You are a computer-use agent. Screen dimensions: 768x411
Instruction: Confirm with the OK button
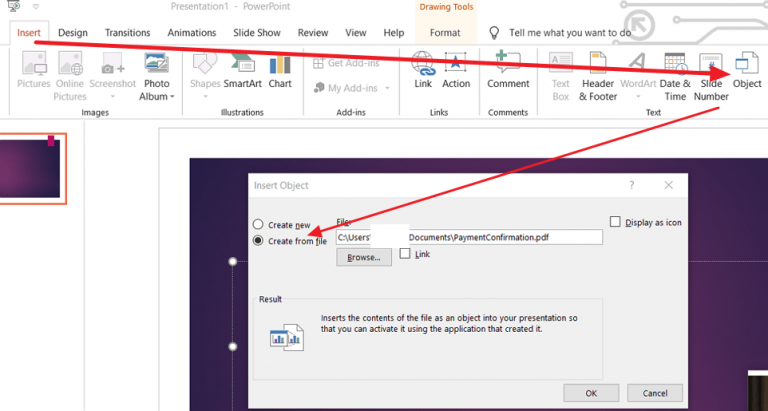591,393
